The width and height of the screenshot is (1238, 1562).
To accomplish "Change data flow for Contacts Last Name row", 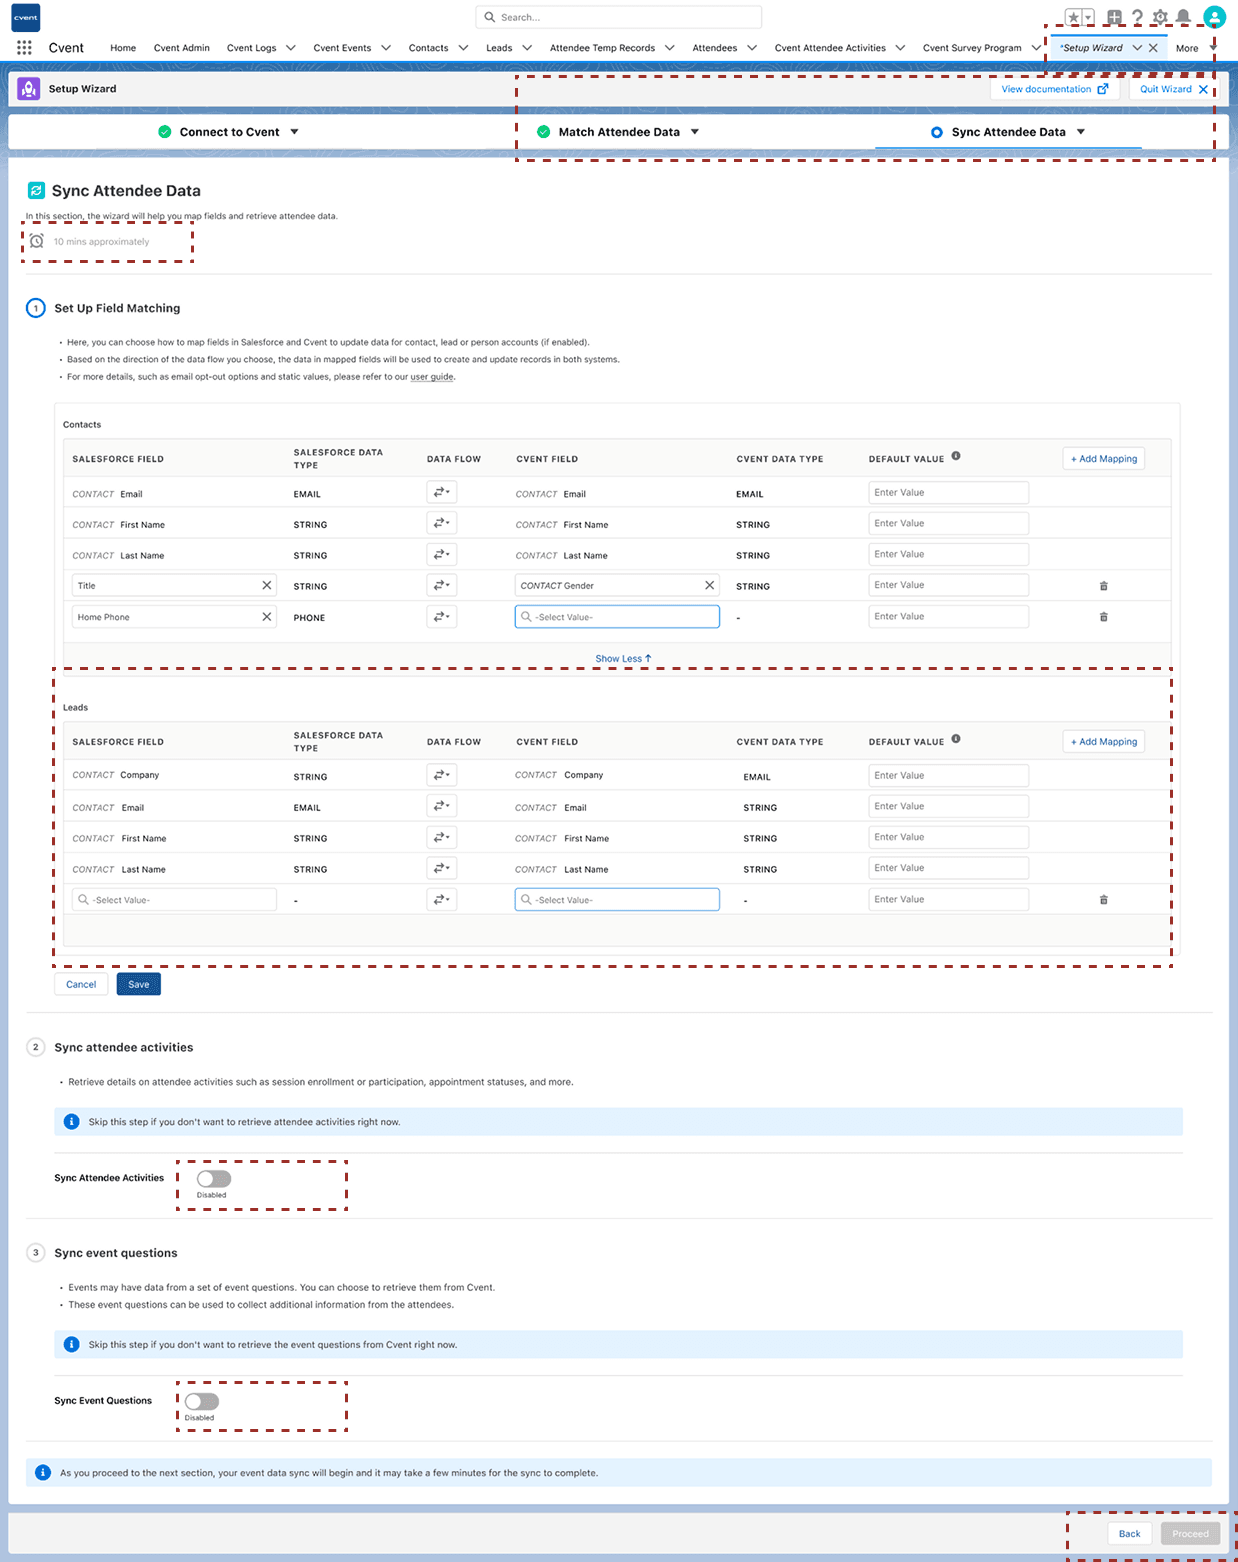I will point(441,554).
